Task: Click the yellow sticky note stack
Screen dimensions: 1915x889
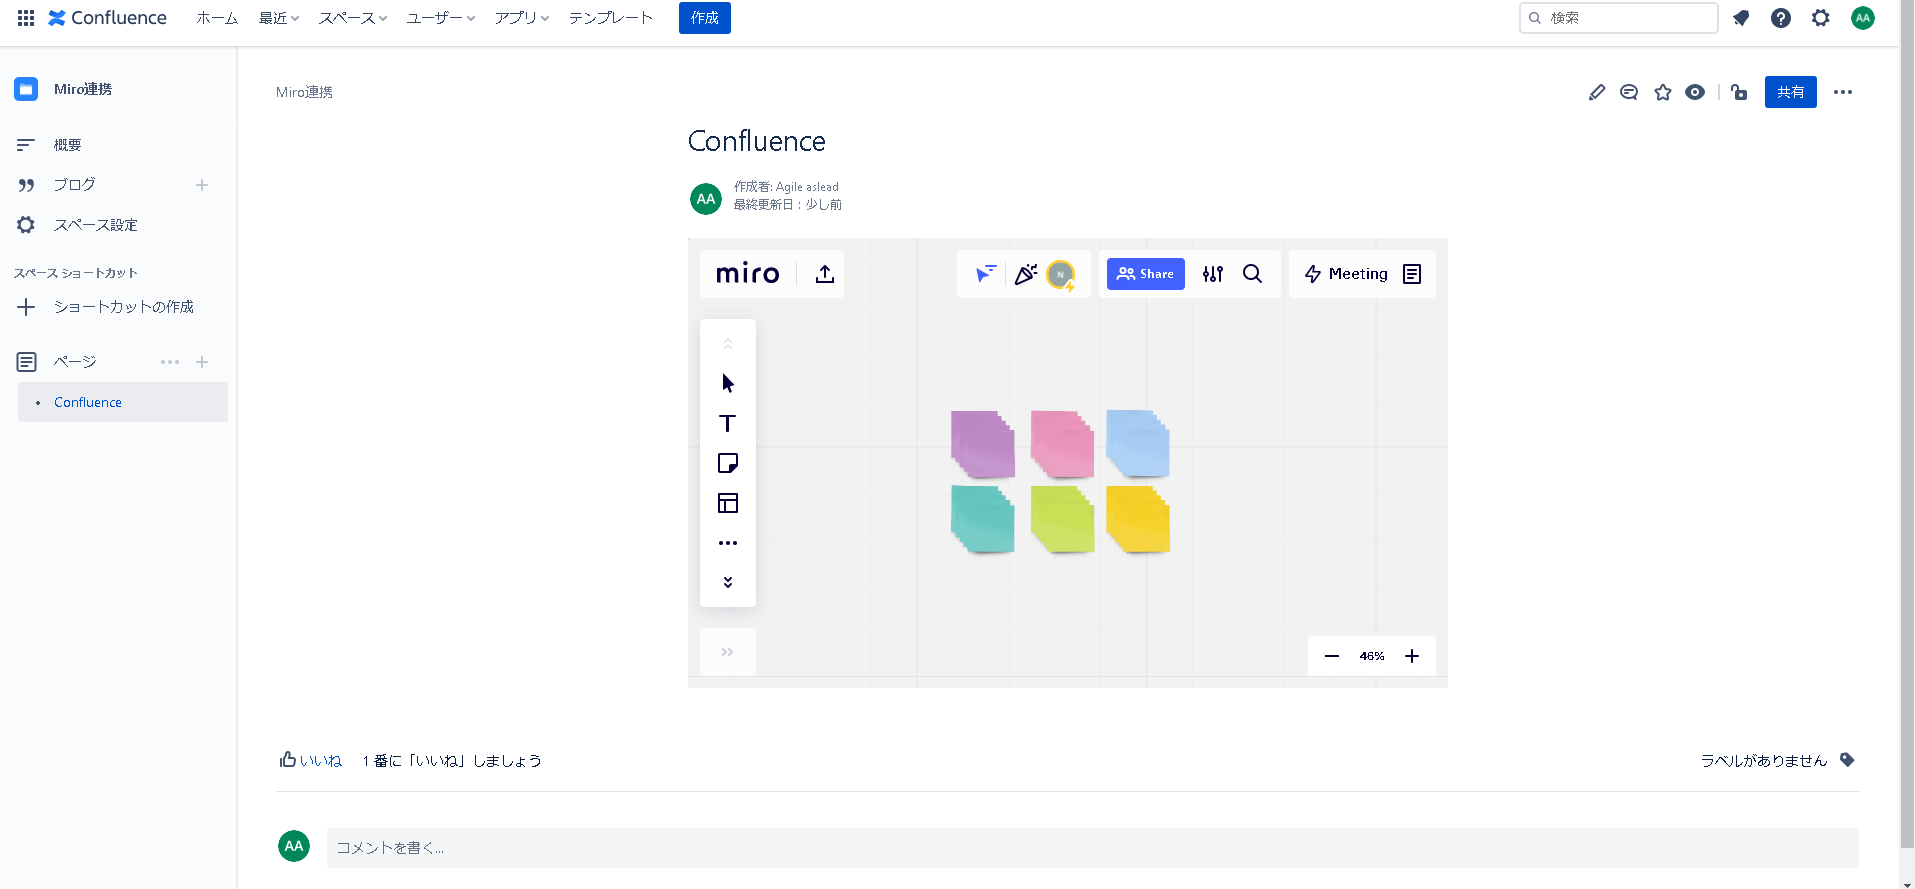Action: (1138, 519)
